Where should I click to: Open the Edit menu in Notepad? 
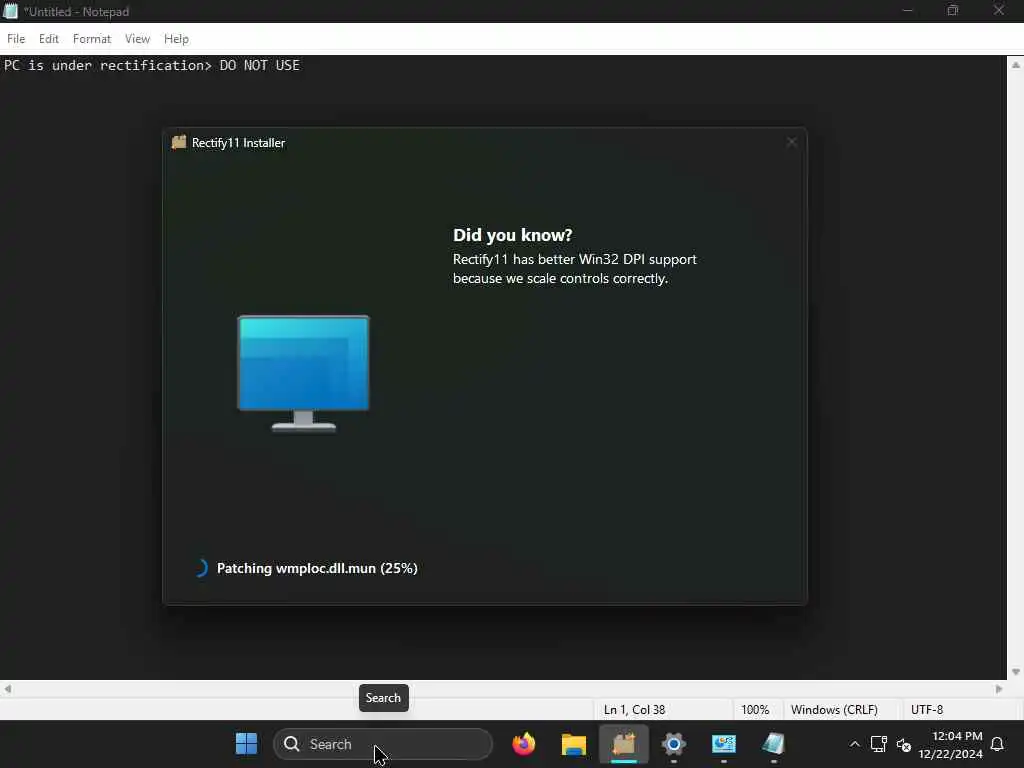[x=48, y=39]
